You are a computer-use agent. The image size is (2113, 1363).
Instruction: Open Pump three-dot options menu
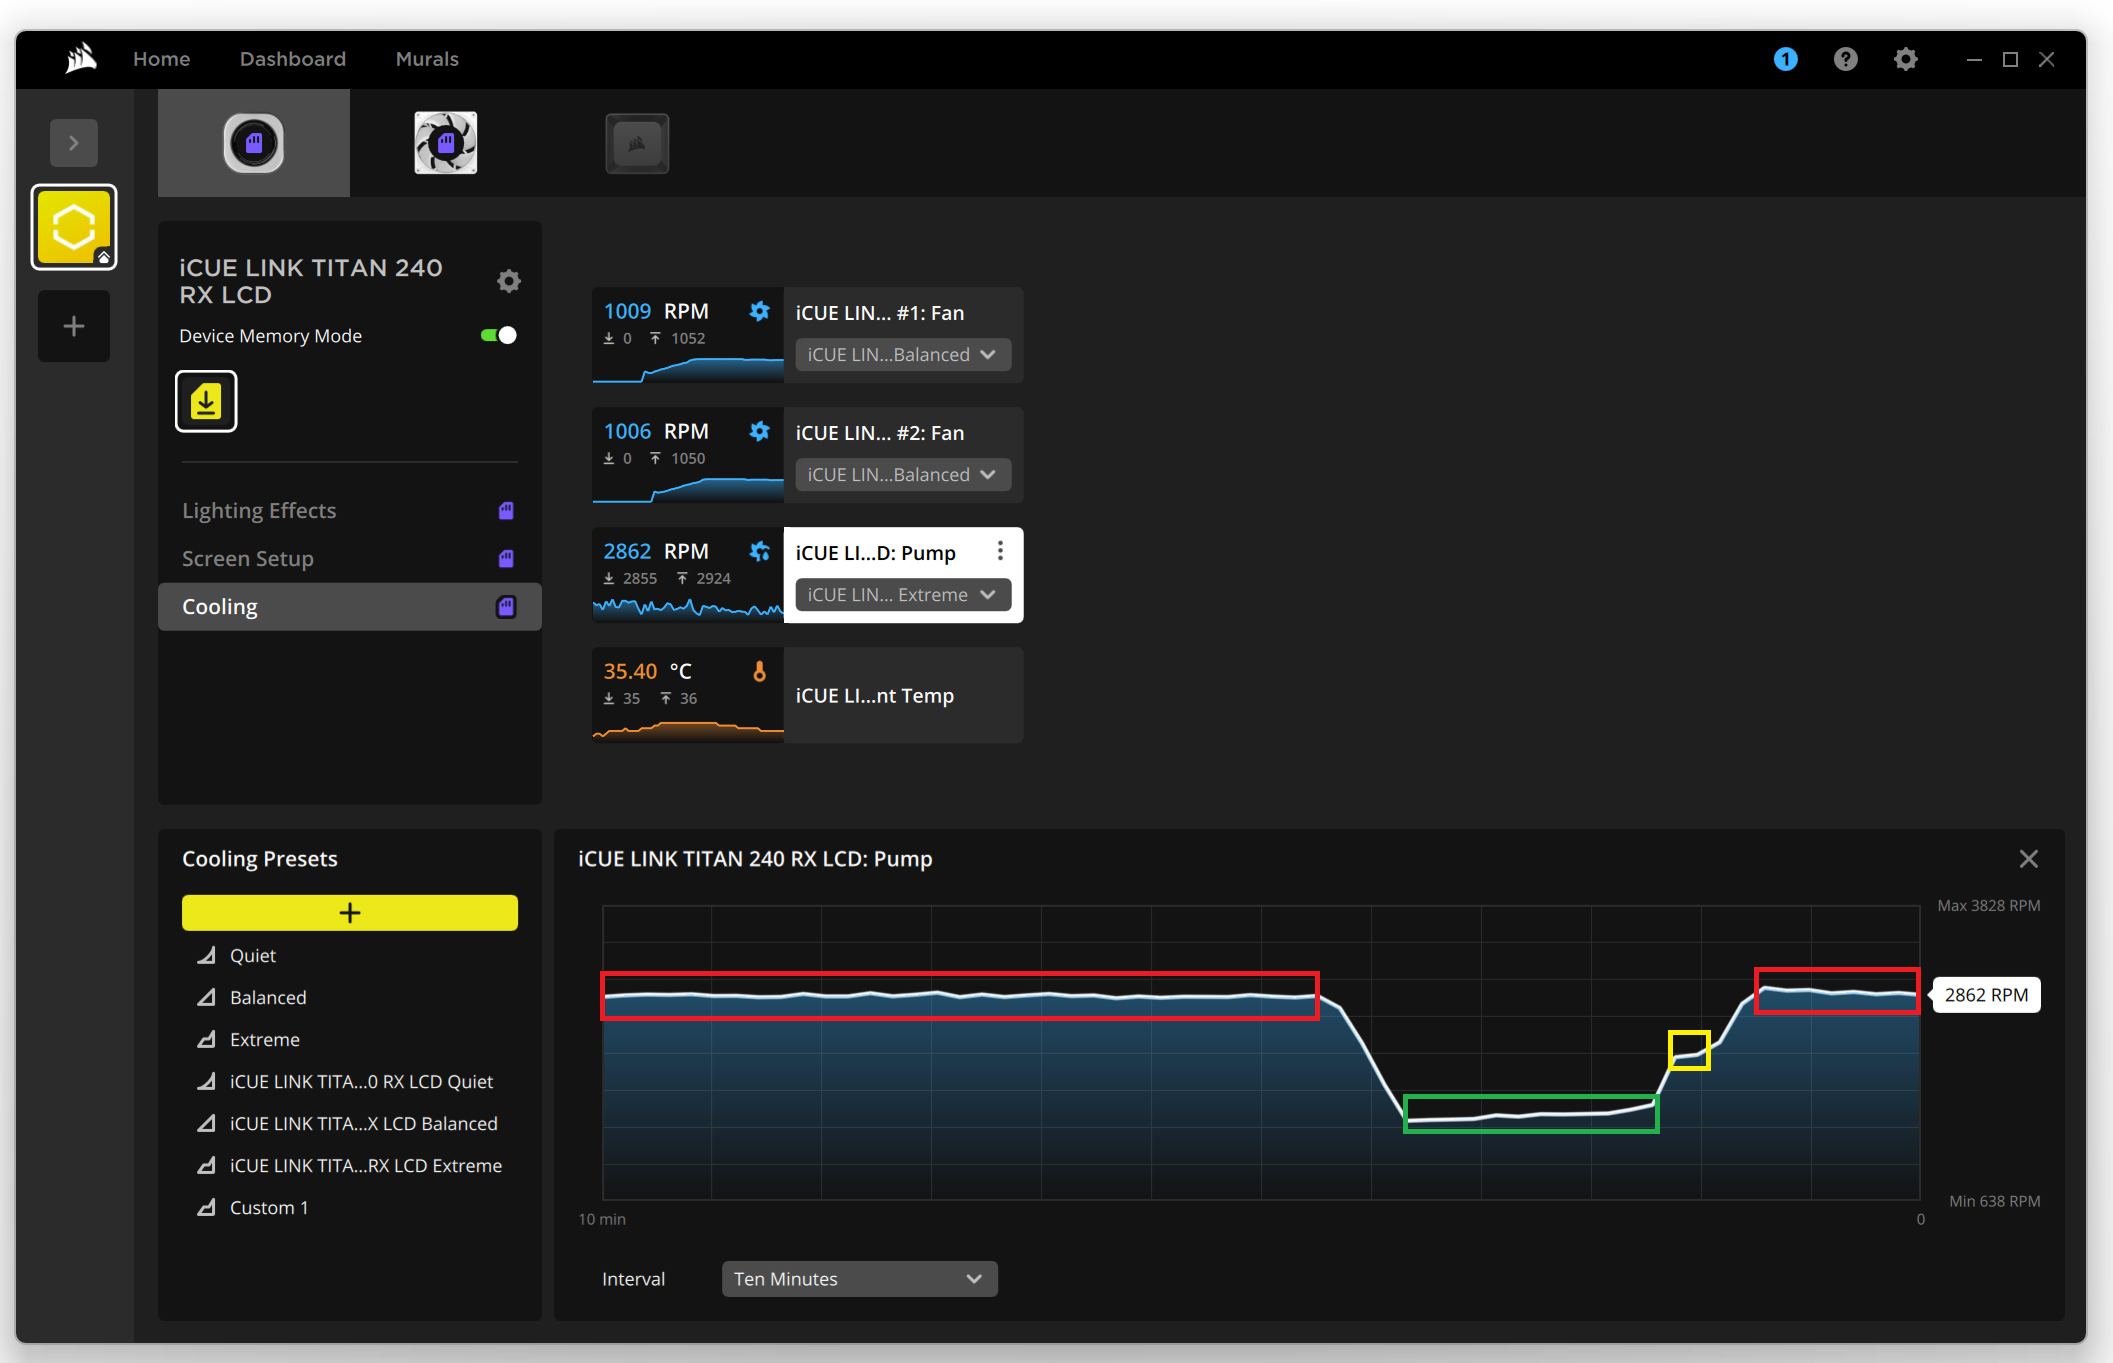[x=1000, y=551]
